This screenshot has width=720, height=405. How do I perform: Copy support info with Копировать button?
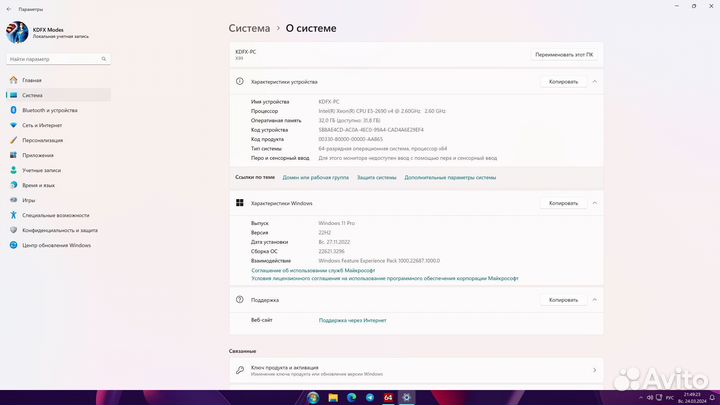coord(563,300)
